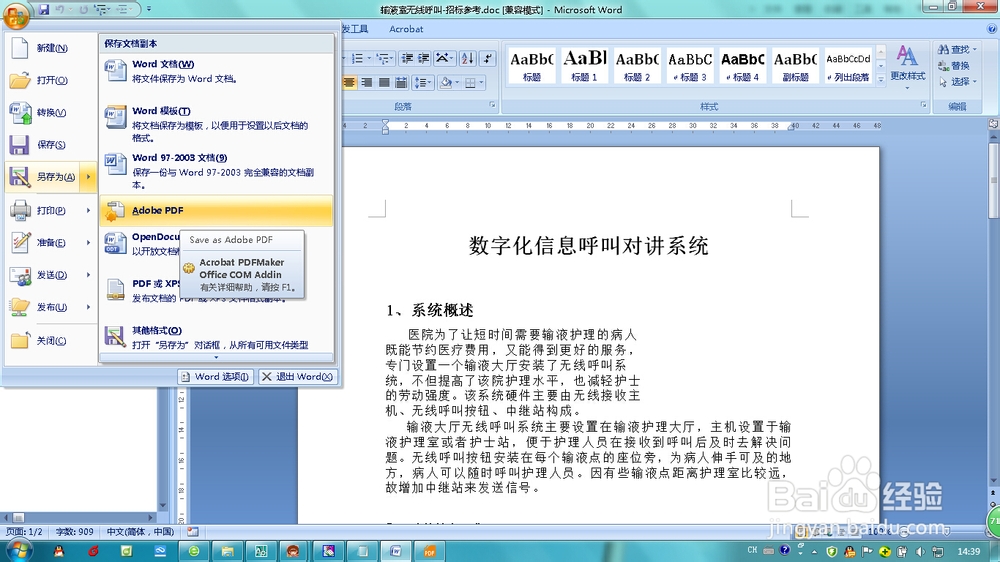Click 查找 Find button

pyautogui.click(x=957, y=49)
